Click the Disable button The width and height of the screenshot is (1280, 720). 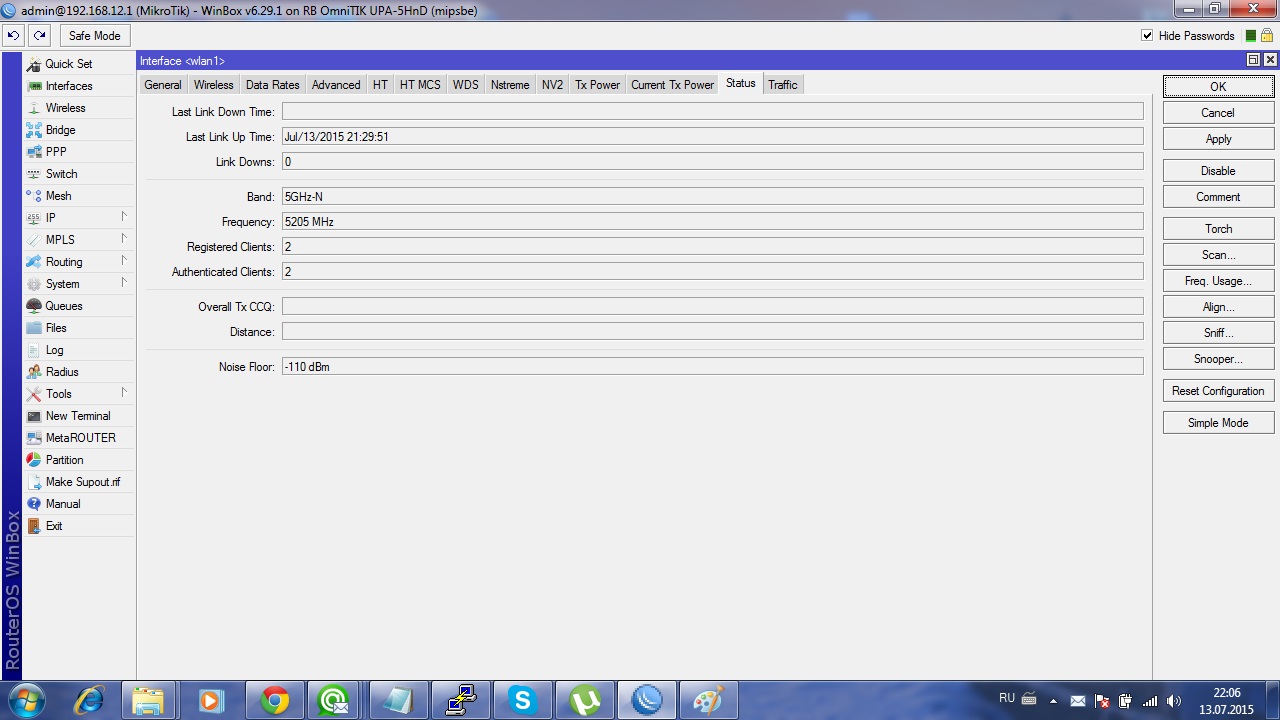coord(1218,171)
